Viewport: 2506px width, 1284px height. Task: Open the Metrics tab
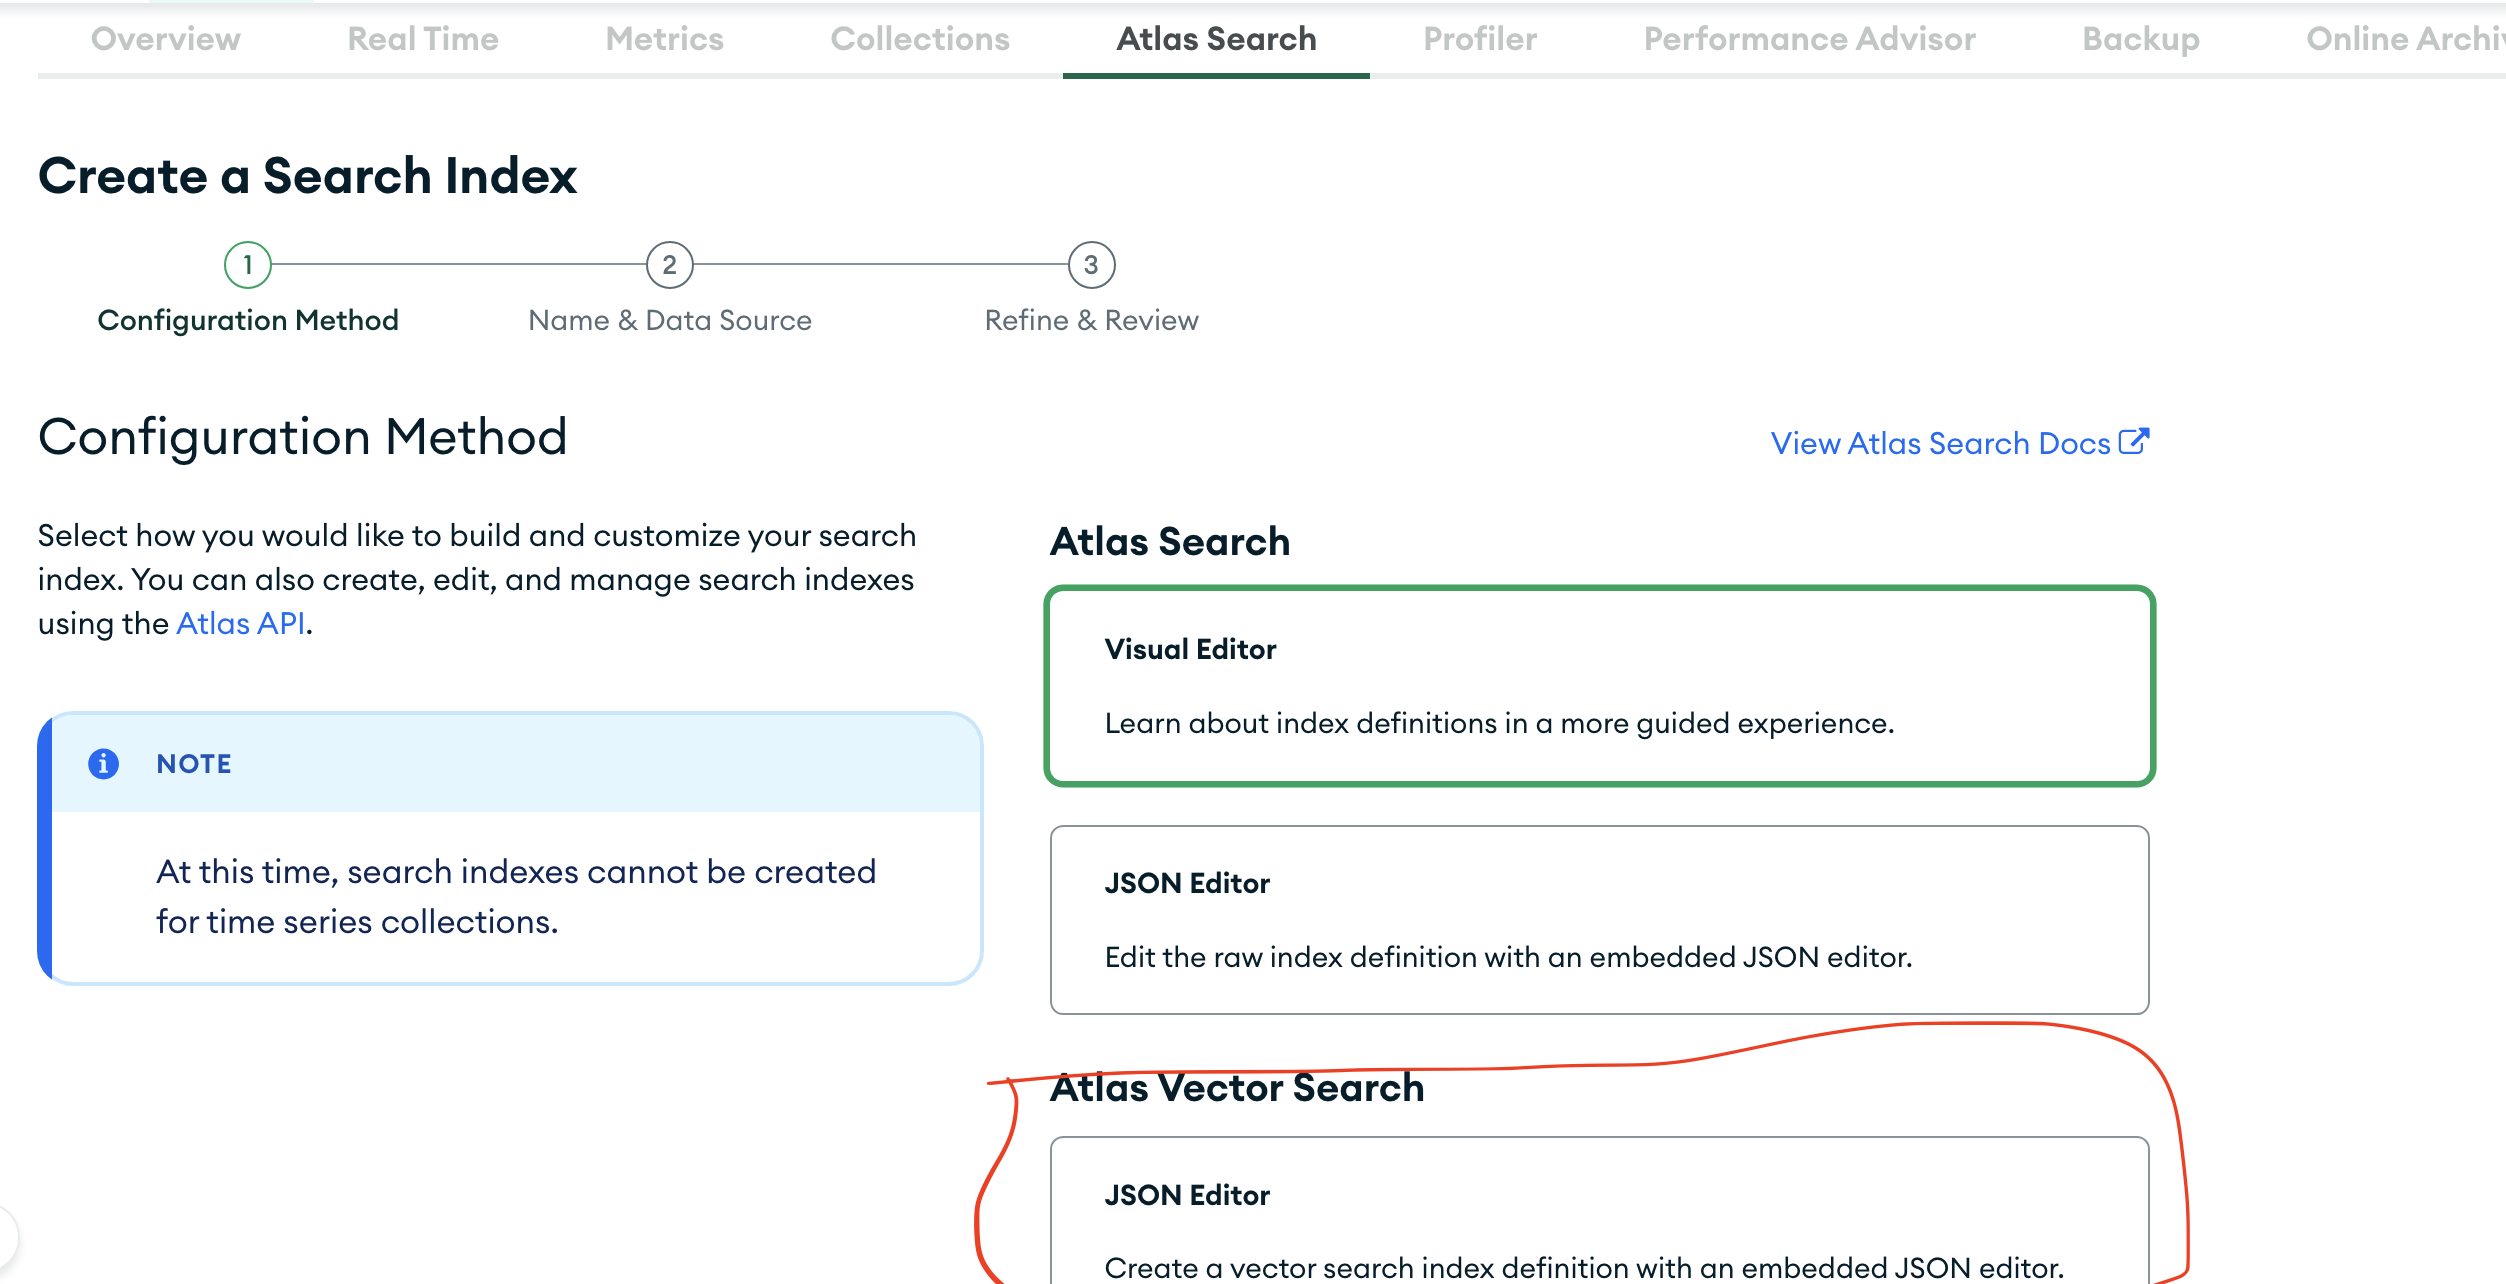pos(664,39)
